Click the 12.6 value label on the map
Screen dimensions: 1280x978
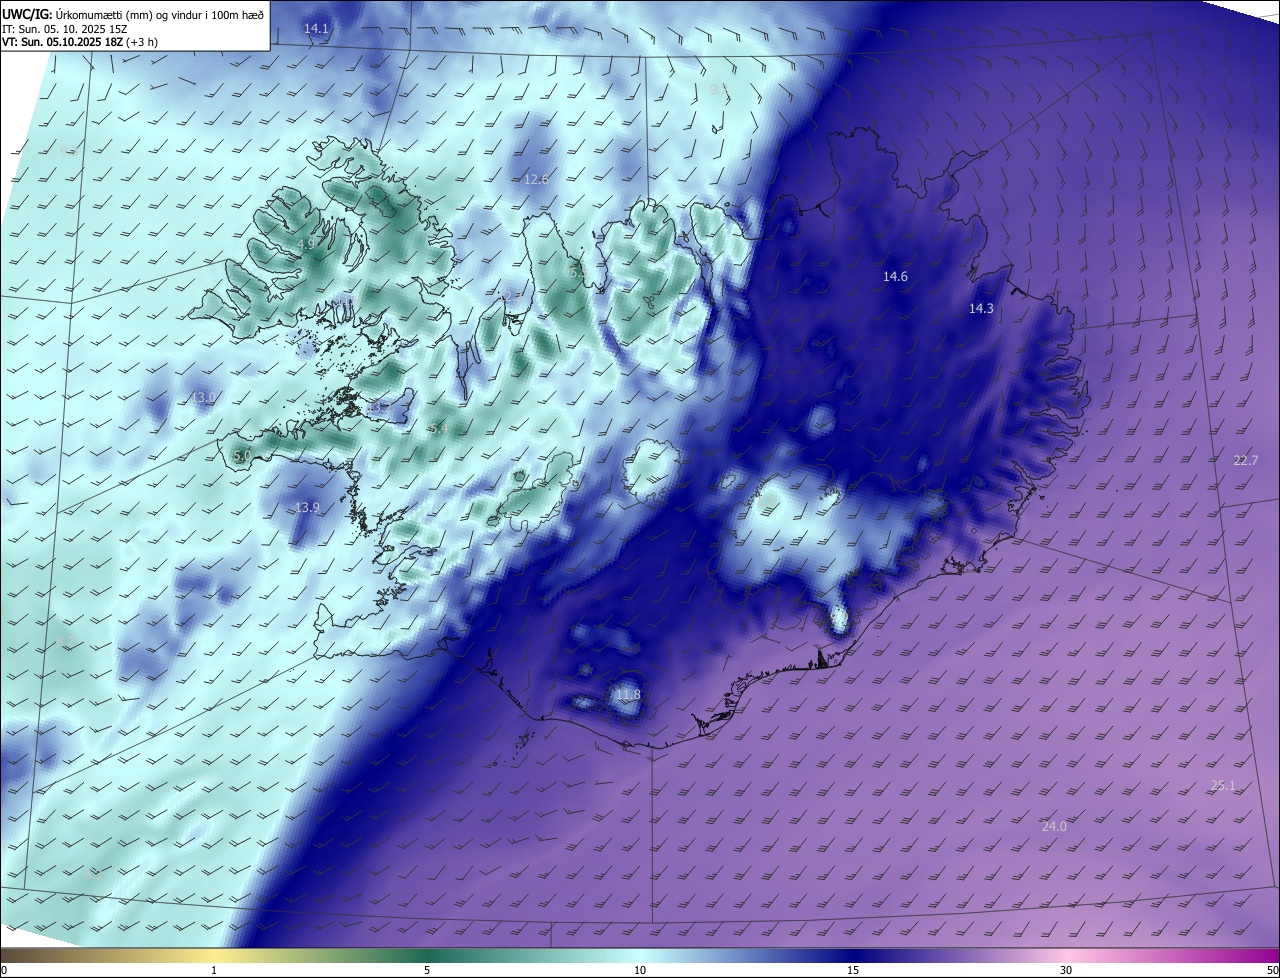click(537, 180)
